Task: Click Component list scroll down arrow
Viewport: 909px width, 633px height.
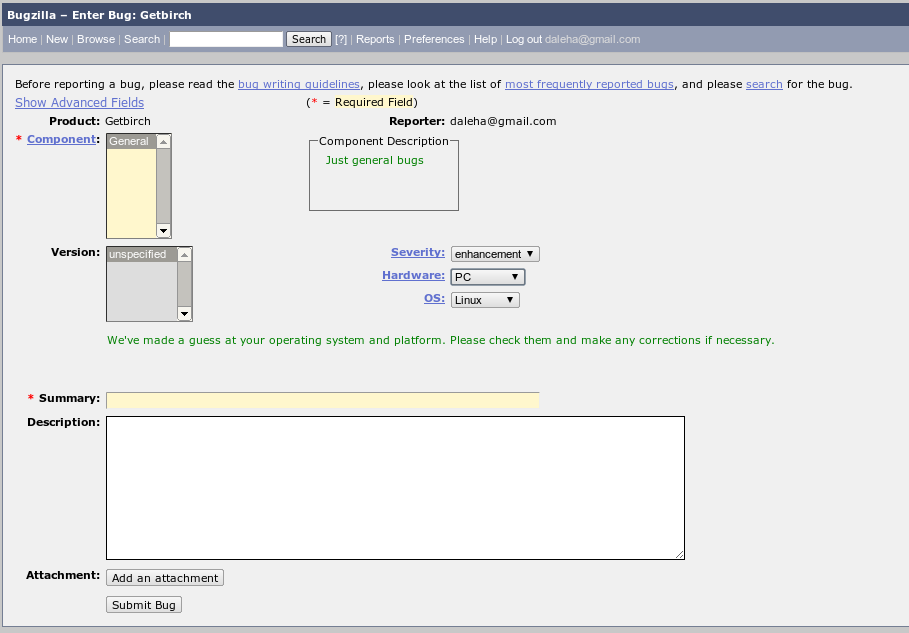Action: coord(163,231)
